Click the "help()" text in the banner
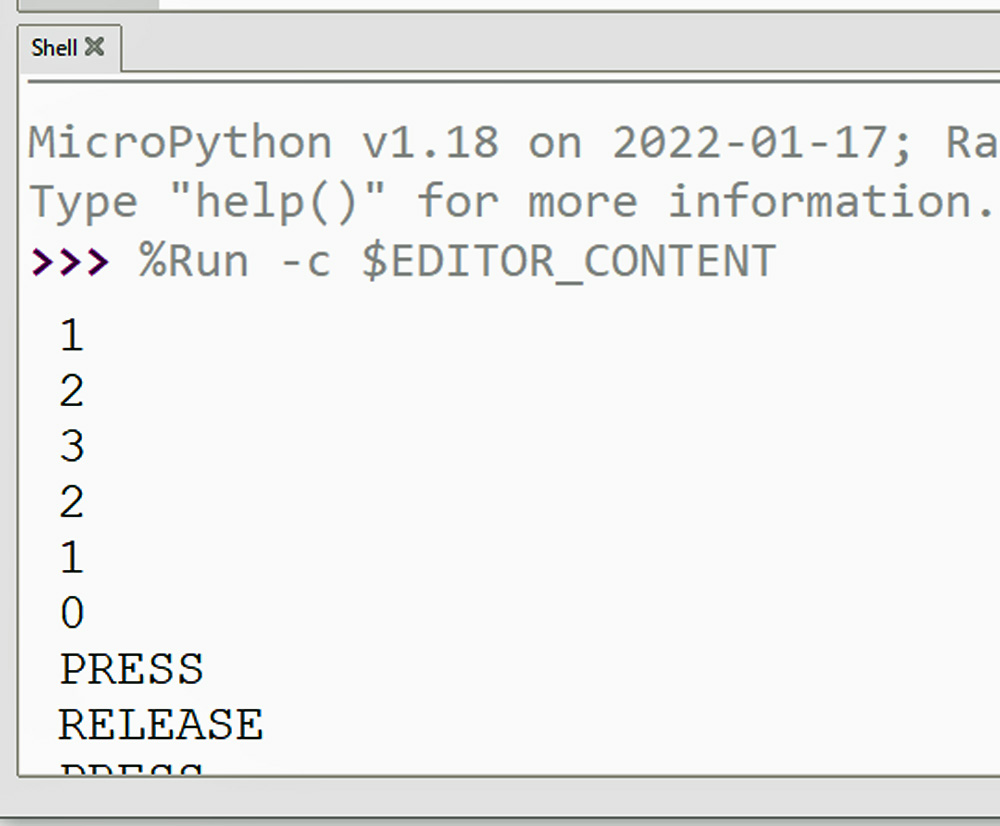This screenshot has height=826, width=1000. click(x=278, y=202)
